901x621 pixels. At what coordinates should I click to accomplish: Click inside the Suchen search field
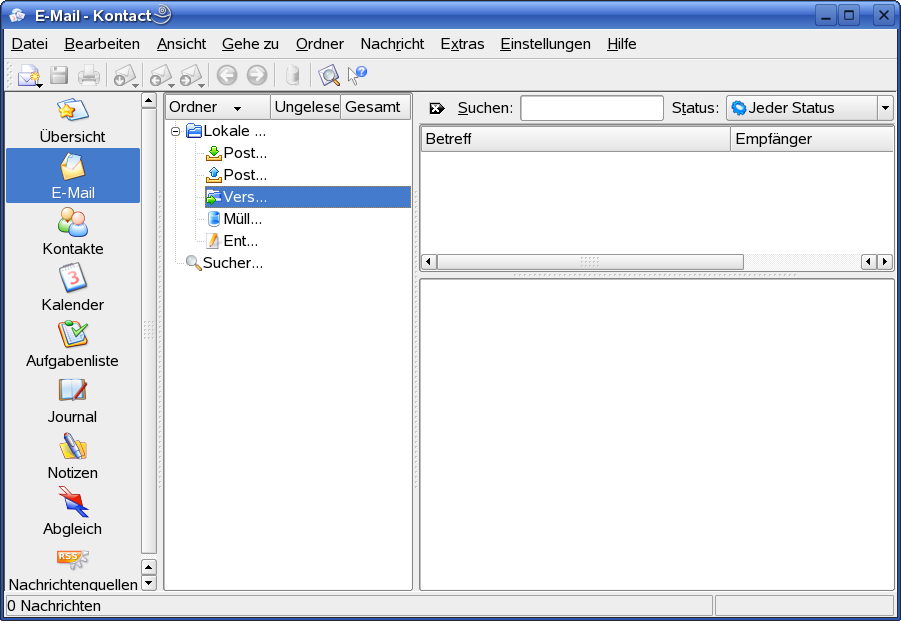coord(592,108)
